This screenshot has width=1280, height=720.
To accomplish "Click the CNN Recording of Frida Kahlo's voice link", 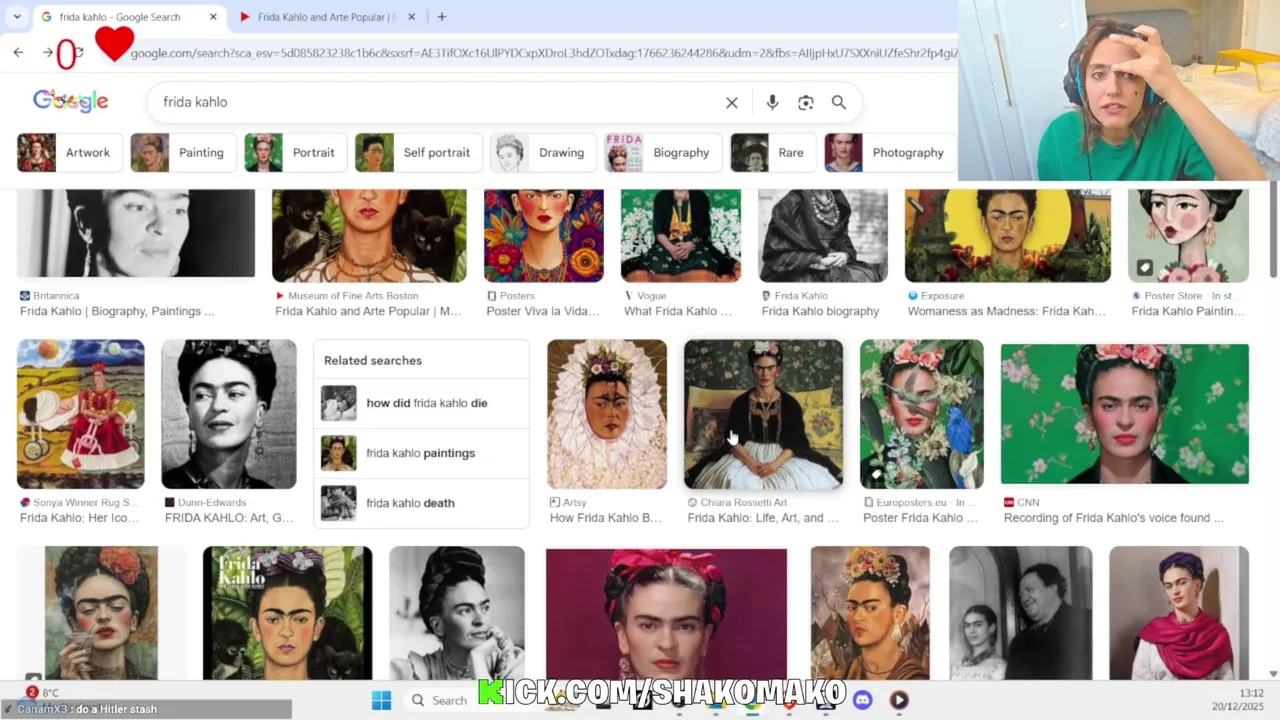I will pyautogui.click(x=1114, y=518).
